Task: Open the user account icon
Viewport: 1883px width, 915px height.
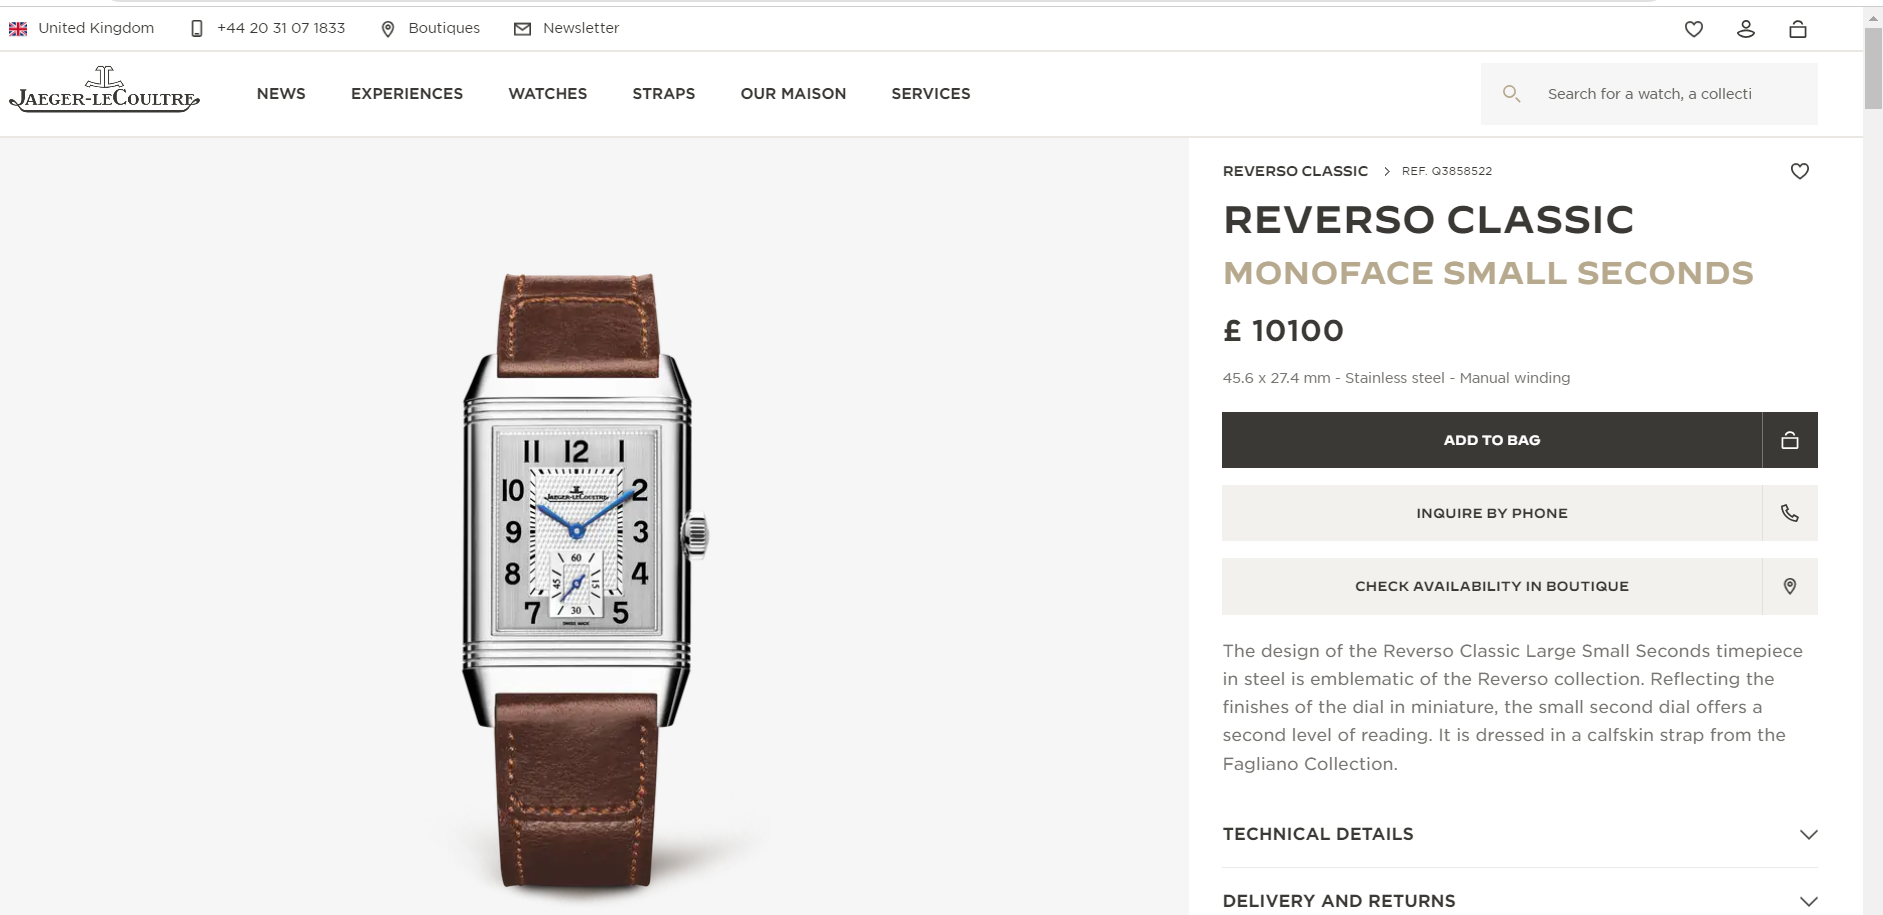Action: tap(1746, 29)
